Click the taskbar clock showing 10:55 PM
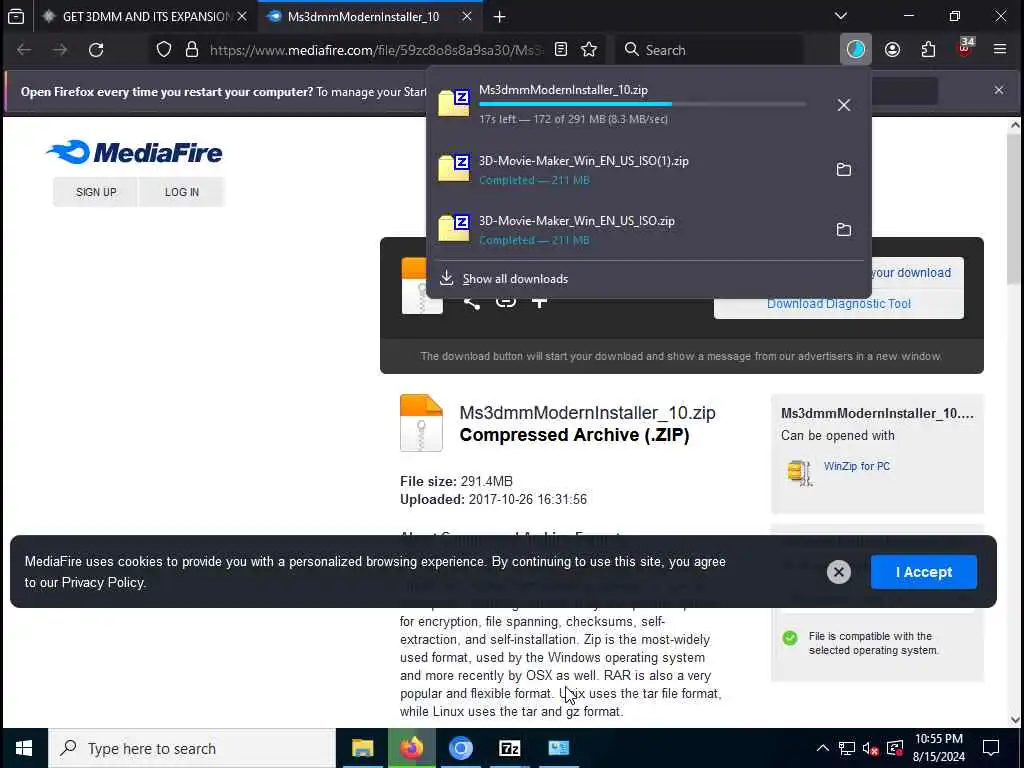 click(x=938, y=748)
